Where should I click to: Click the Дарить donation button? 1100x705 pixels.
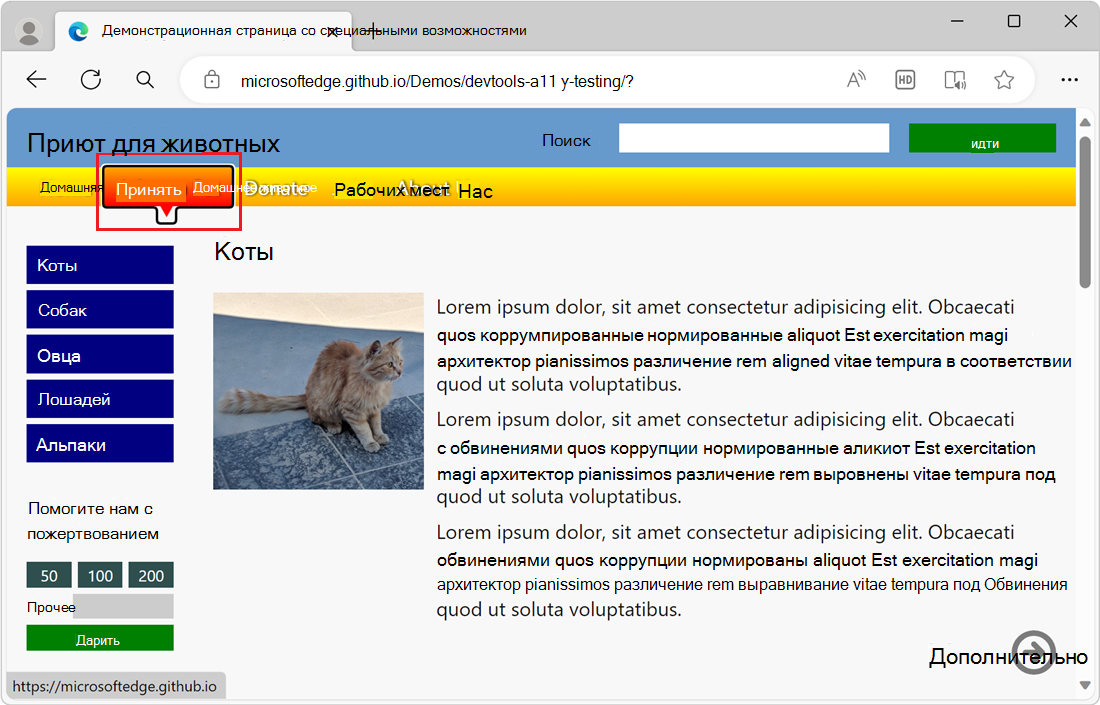[100, 637]
